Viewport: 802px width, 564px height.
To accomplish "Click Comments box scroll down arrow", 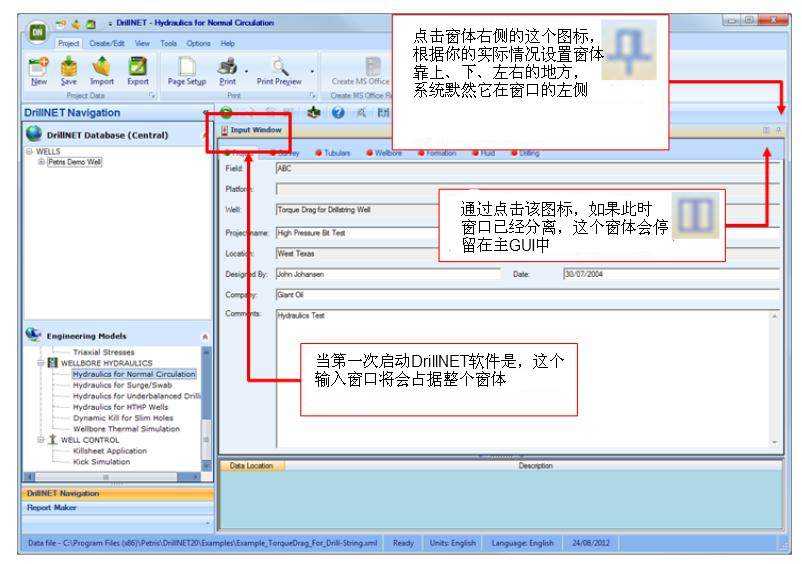I will pyautogui.click(x=775, y=442).
